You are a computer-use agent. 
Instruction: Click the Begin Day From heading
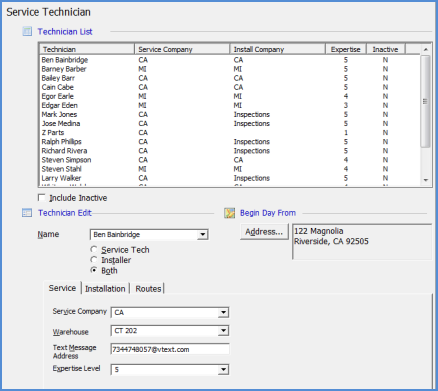(268, 213)
